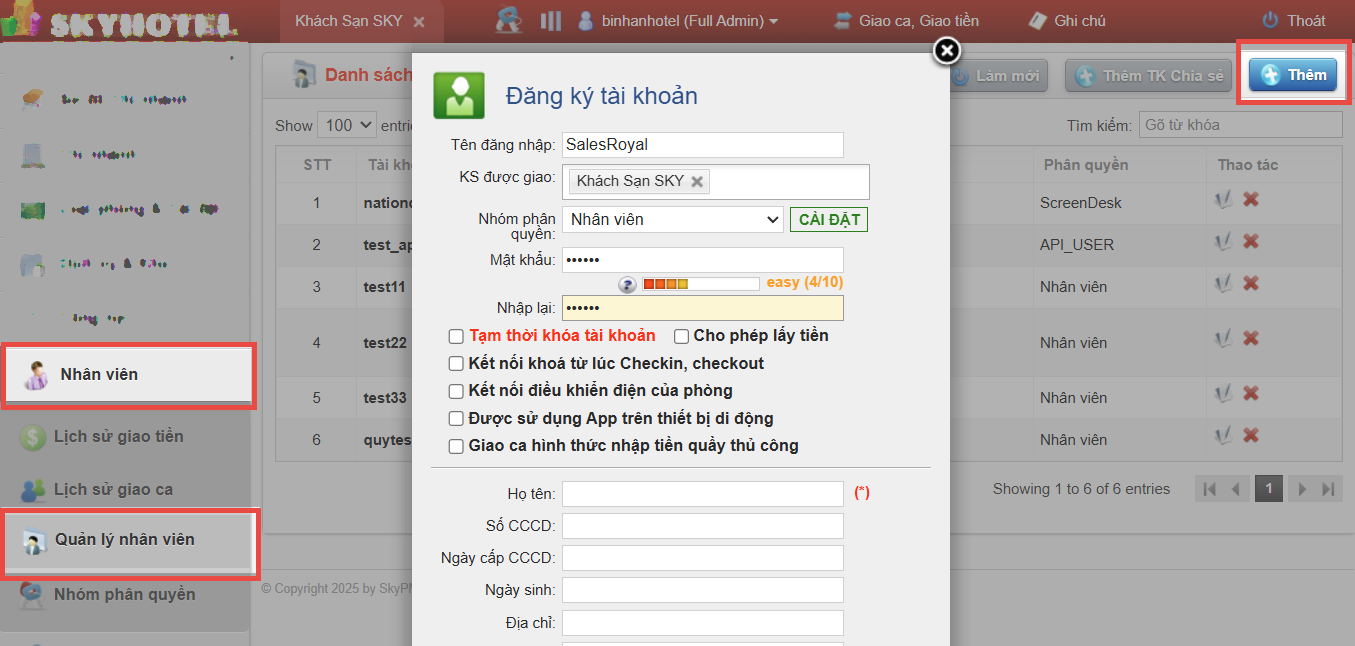The height and width of the screenshot is (646, 1355).
Task: Open the Nhân viên sidebar section
Action: click(x=128, y=375)
